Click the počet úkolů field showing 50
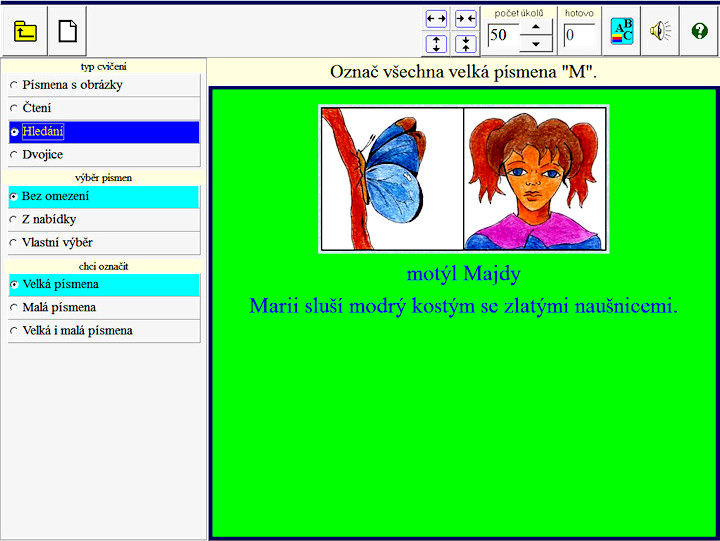720x541 pixels. (x=504, y=35)
